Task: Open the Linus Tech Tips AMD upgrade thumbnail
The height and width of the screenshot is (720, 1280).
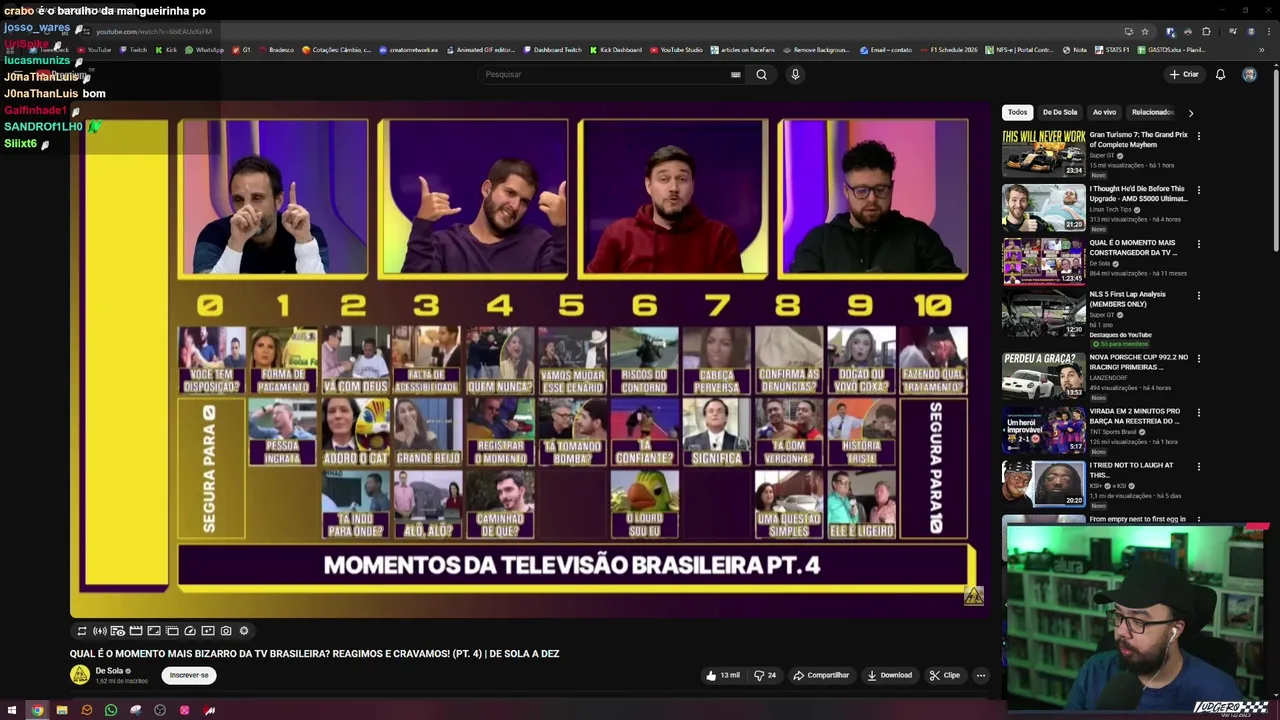Action: (x=1043, y=208)
